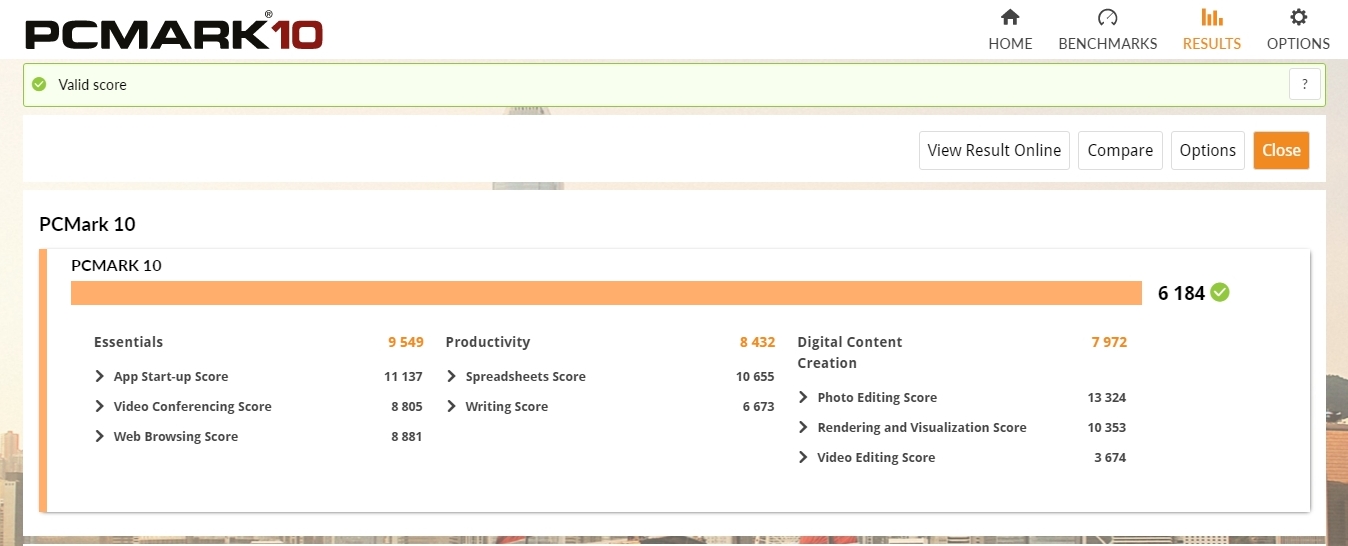Click the Essentials heading
This screenshot has width=1348, height=546.
(128, 342)
